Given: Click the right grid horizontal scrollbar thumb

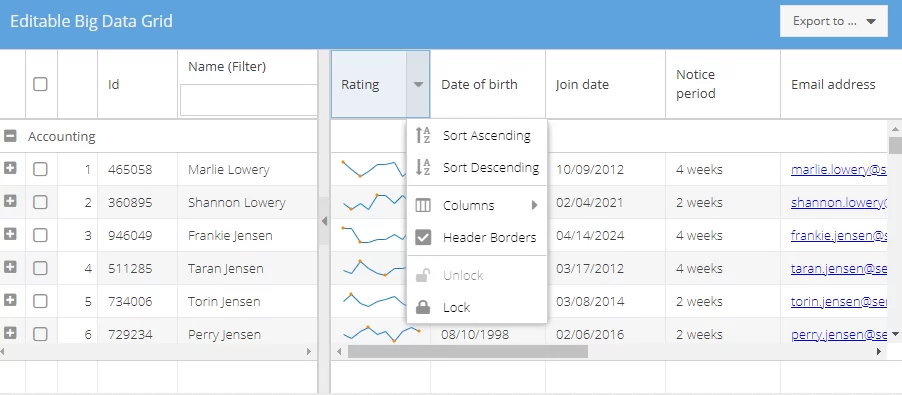Looking at the screenshot, I should tap(468, 351).
